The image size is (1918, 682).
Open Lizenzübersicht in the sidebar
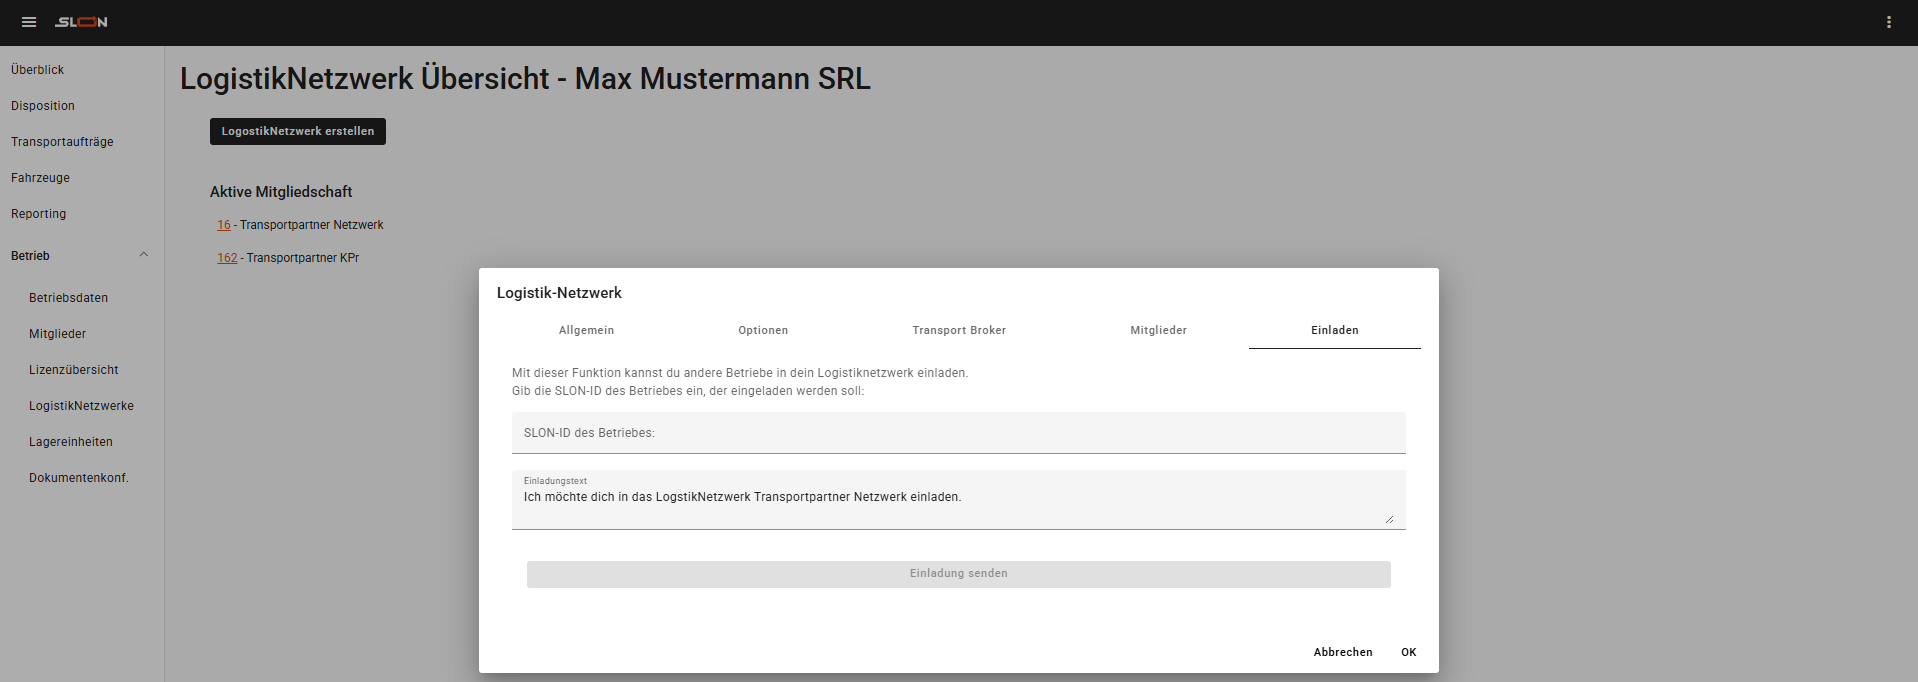(x=74, y=370)
